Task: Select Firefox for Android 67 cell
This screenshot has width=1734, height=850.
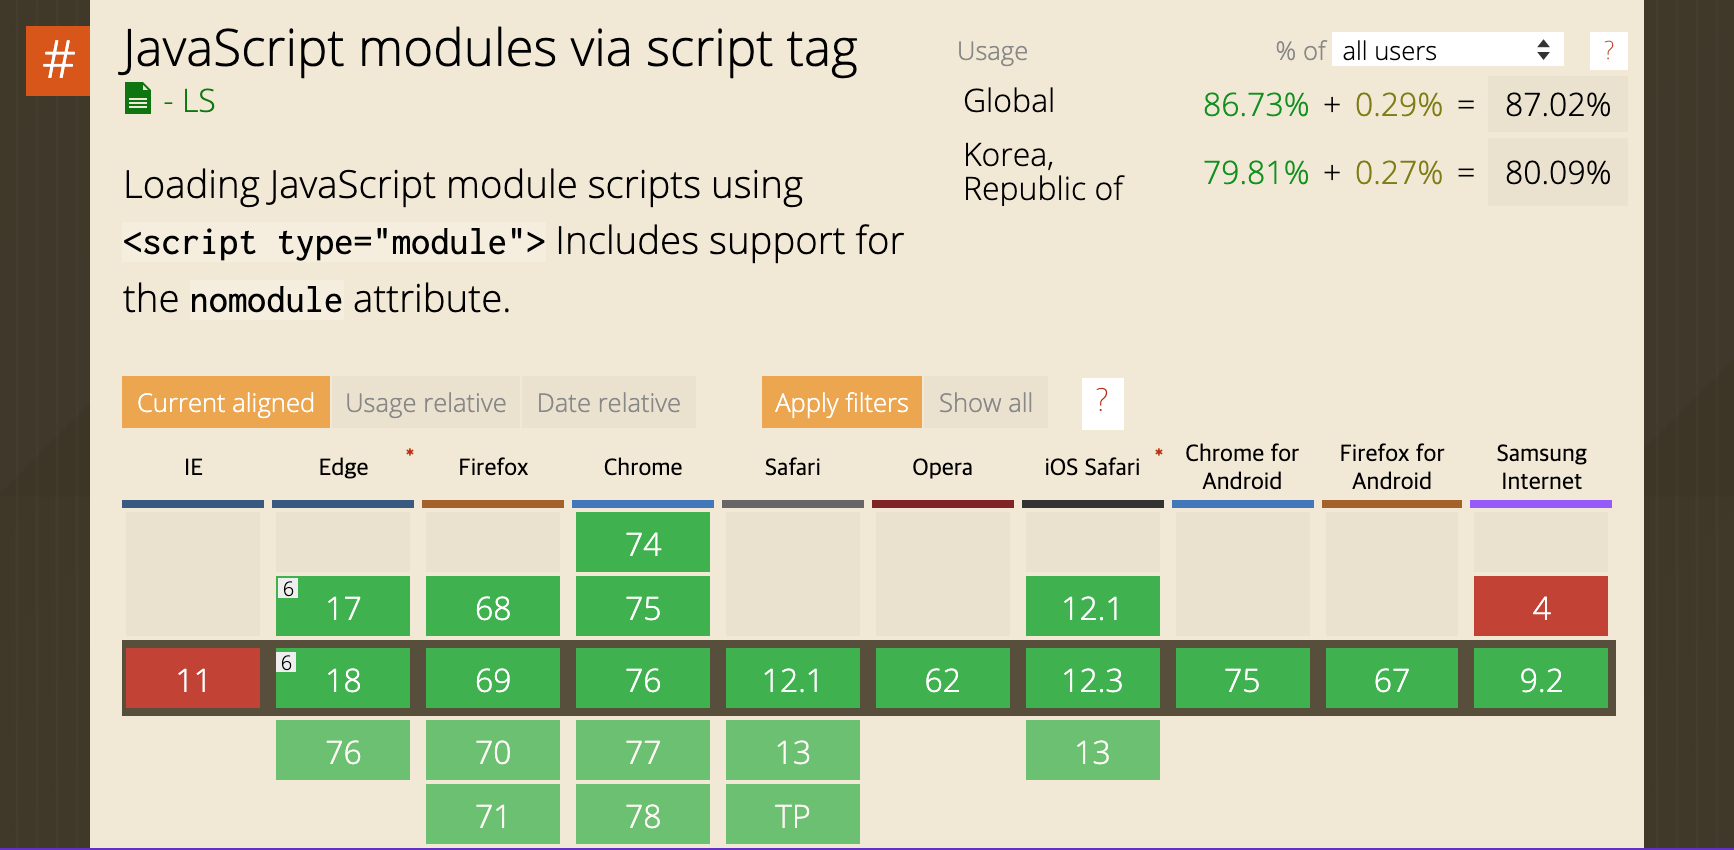Action: click(x=1392, y=679)
